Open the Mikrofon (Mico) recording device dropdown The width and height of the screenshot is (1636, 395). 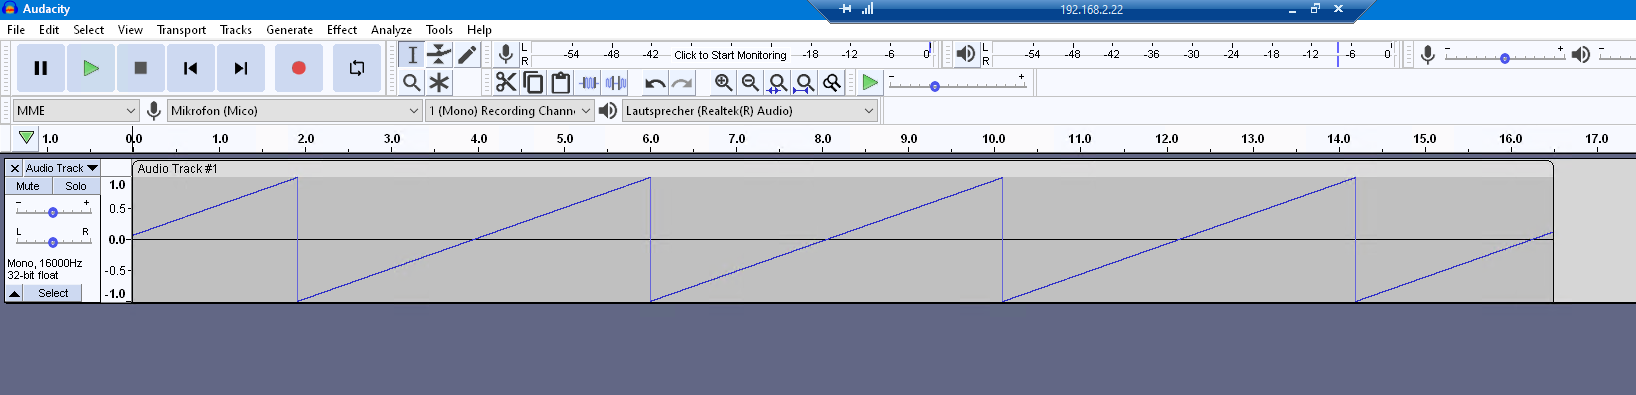[294, 111]
